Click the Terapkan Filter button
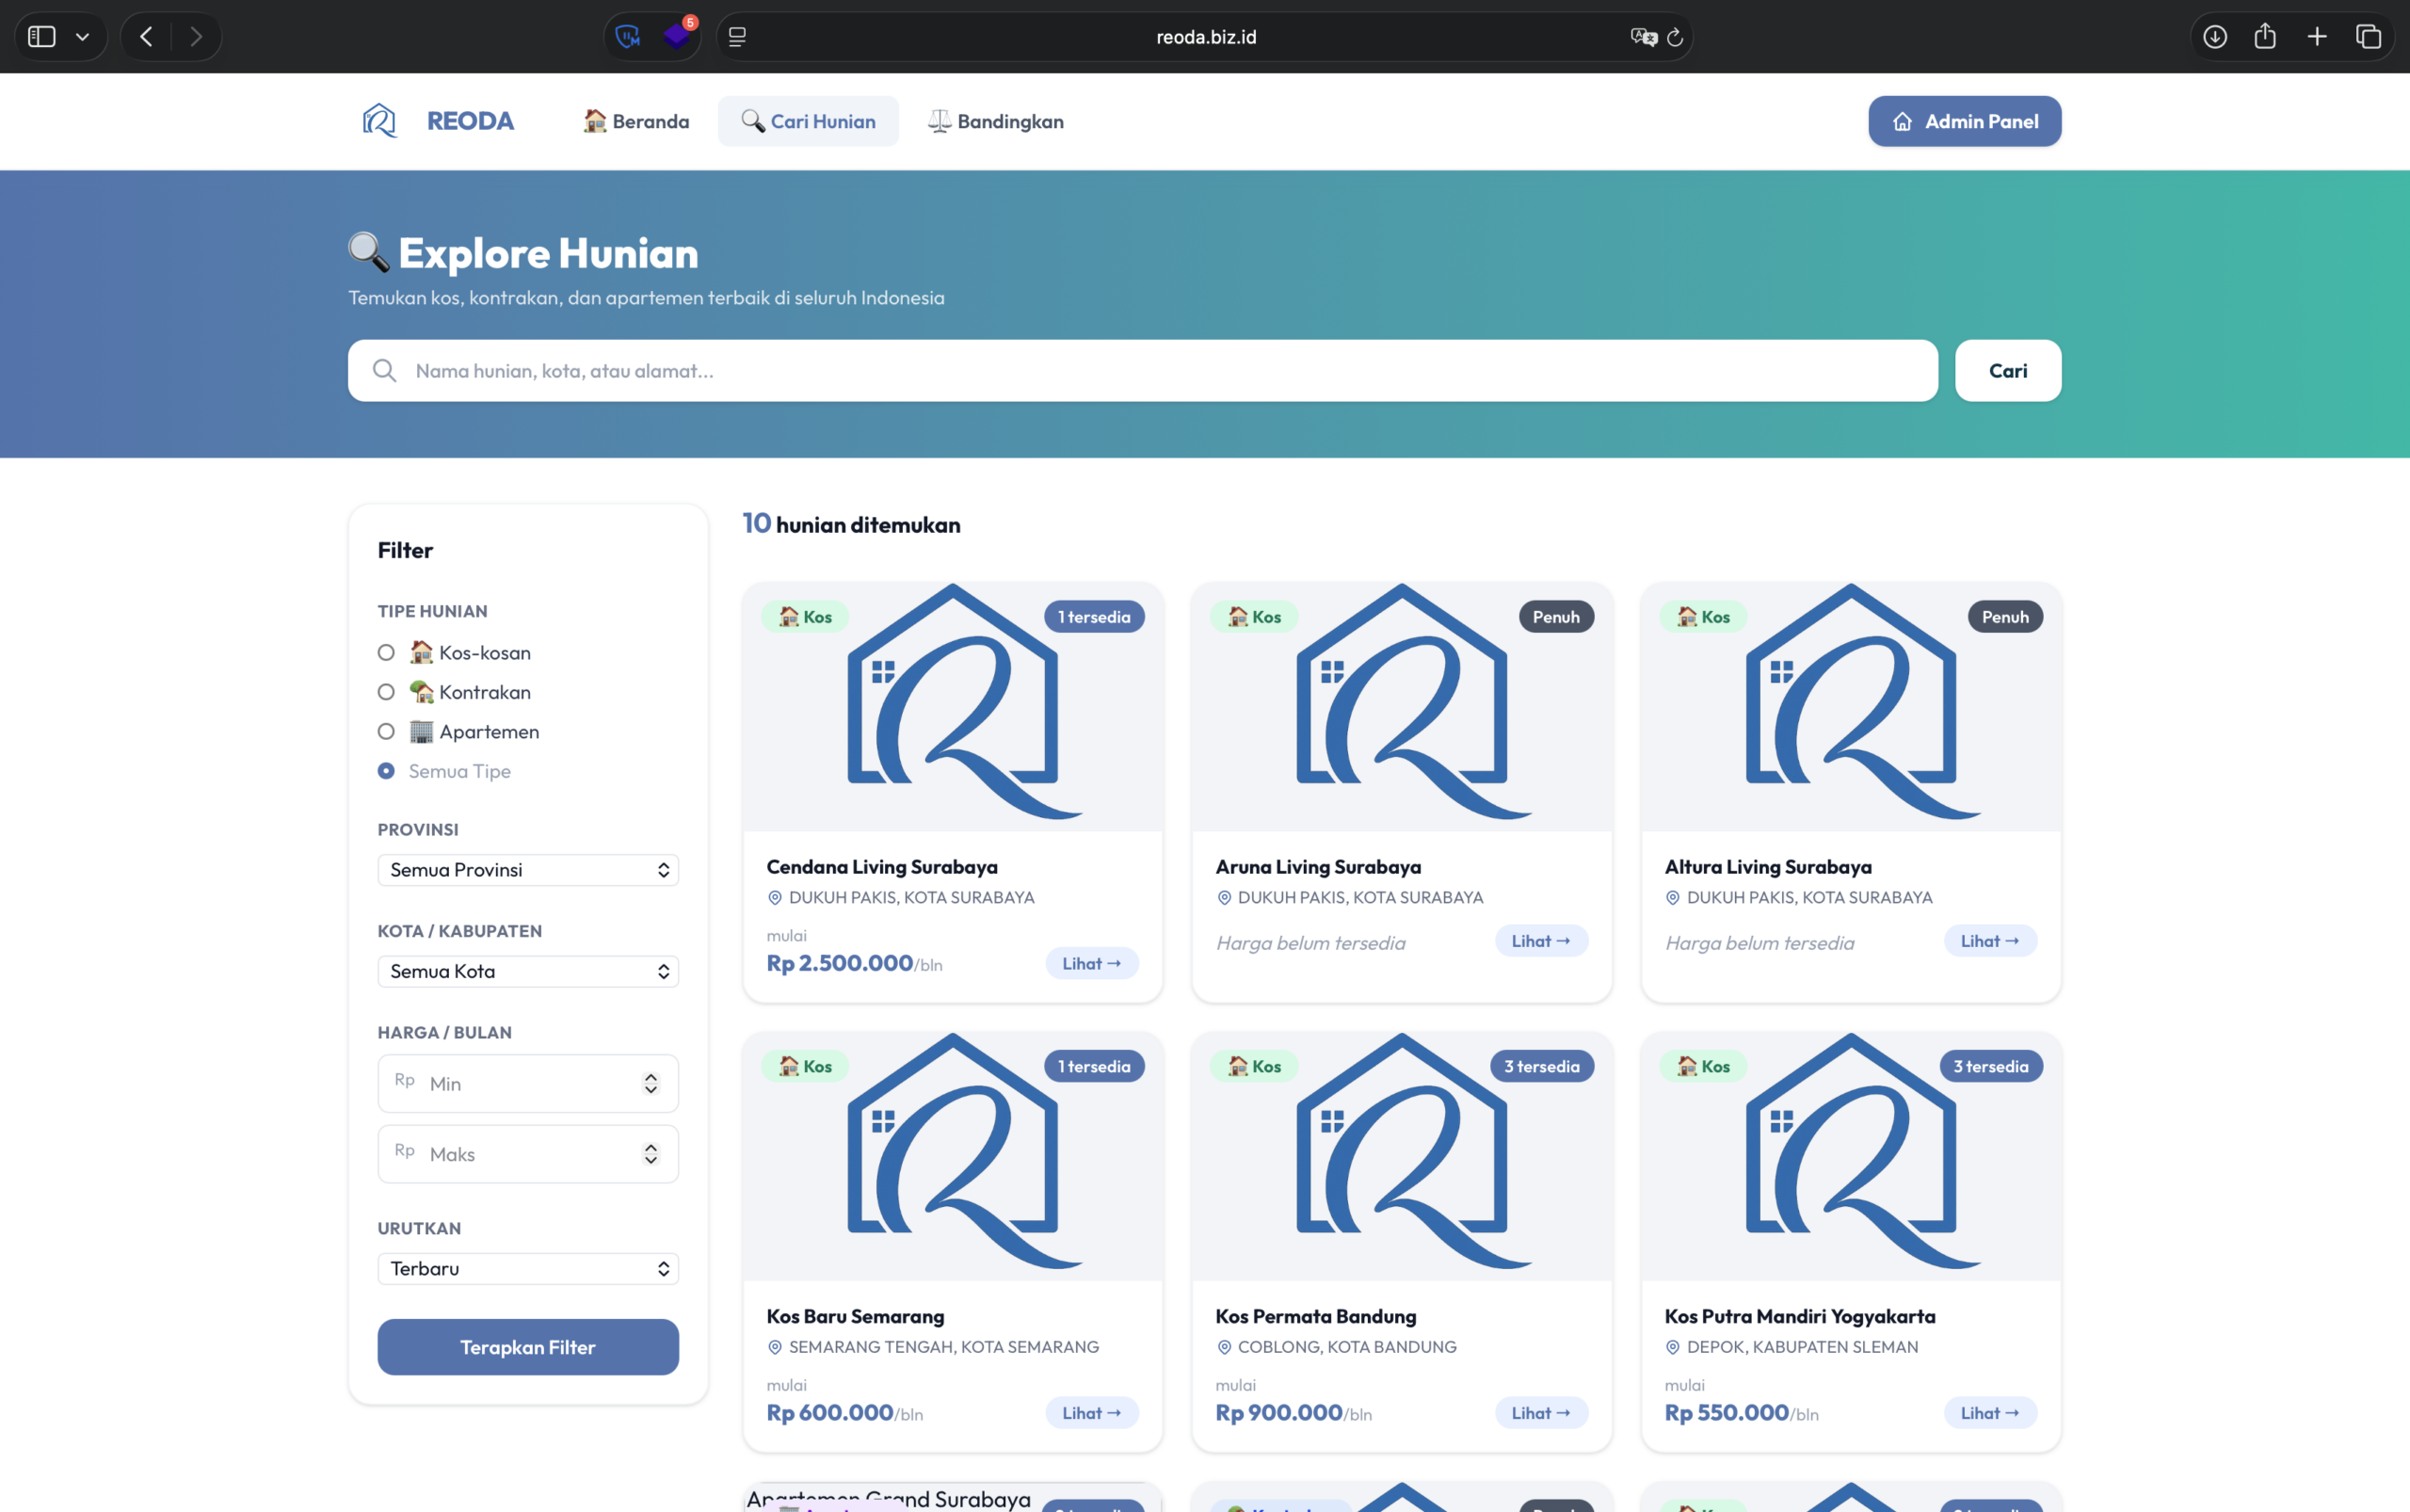 point(528,1347)
